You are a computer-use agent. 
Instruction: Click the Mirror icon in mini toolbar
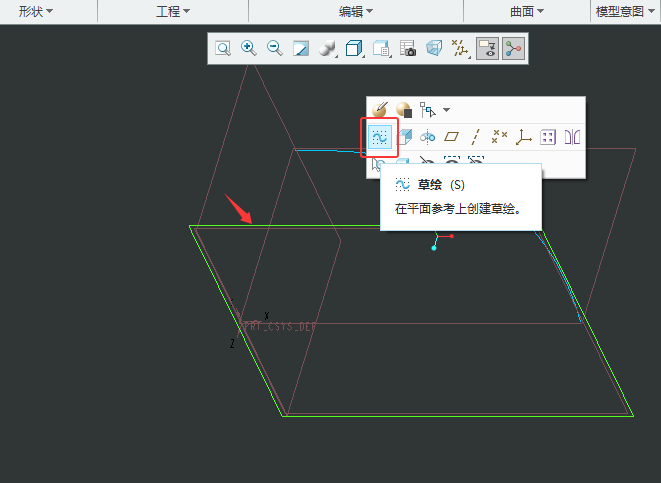[x=572, y=137]
